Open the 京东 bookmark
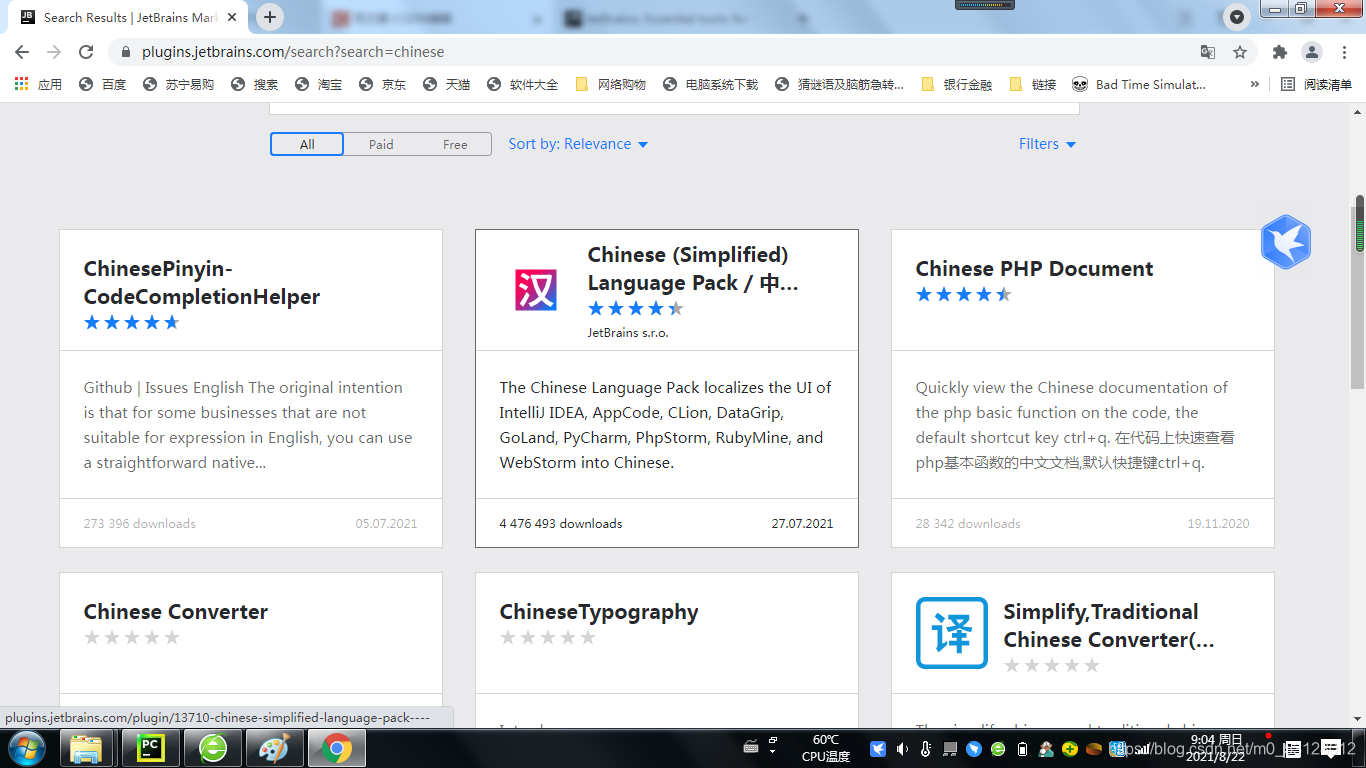Image resolution: width=1366 pixels, height=768 pixels. [382, 85]
